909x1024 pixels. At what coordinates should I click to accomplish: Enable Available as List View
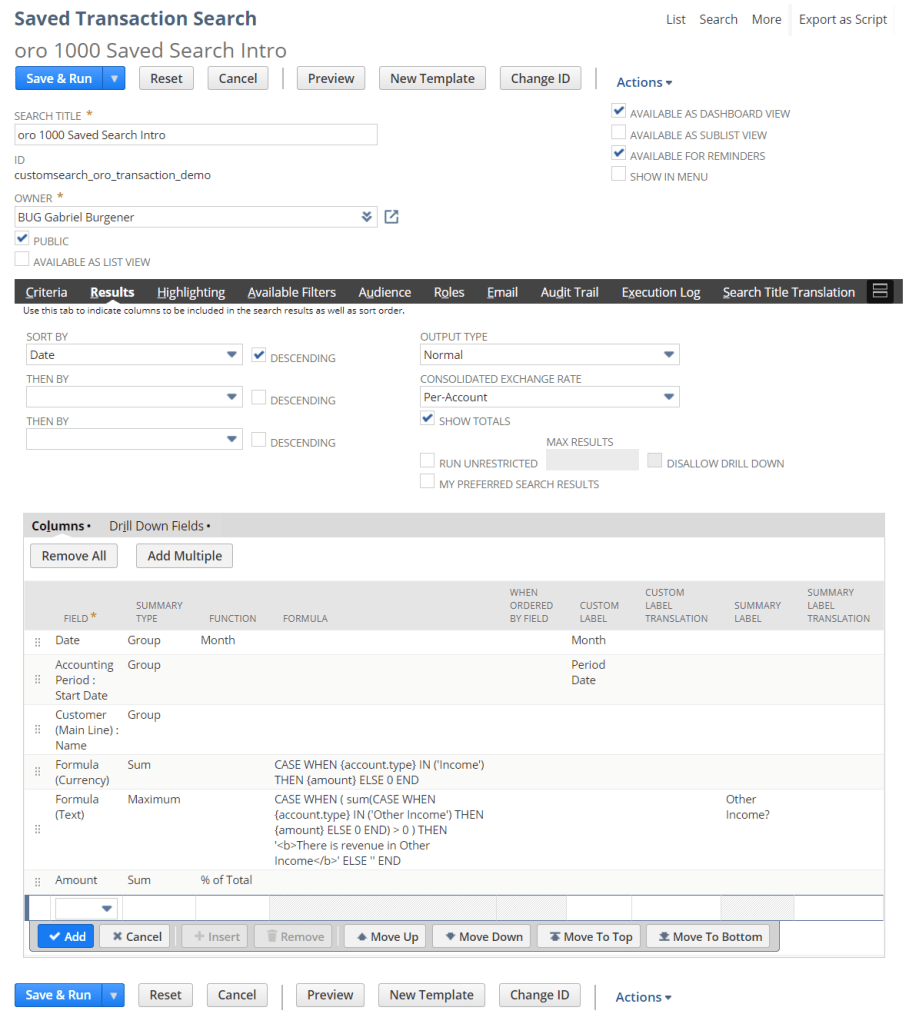[22, 259]
